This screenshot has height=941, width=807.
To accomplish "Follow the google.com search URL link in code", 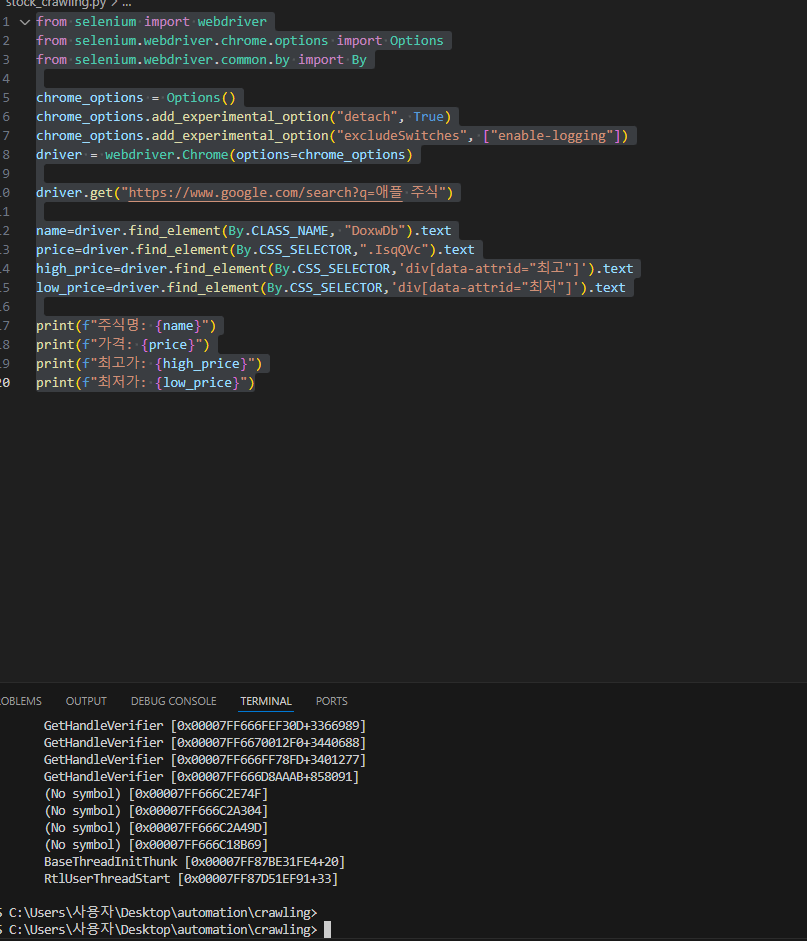I will (x=265, y=193).
